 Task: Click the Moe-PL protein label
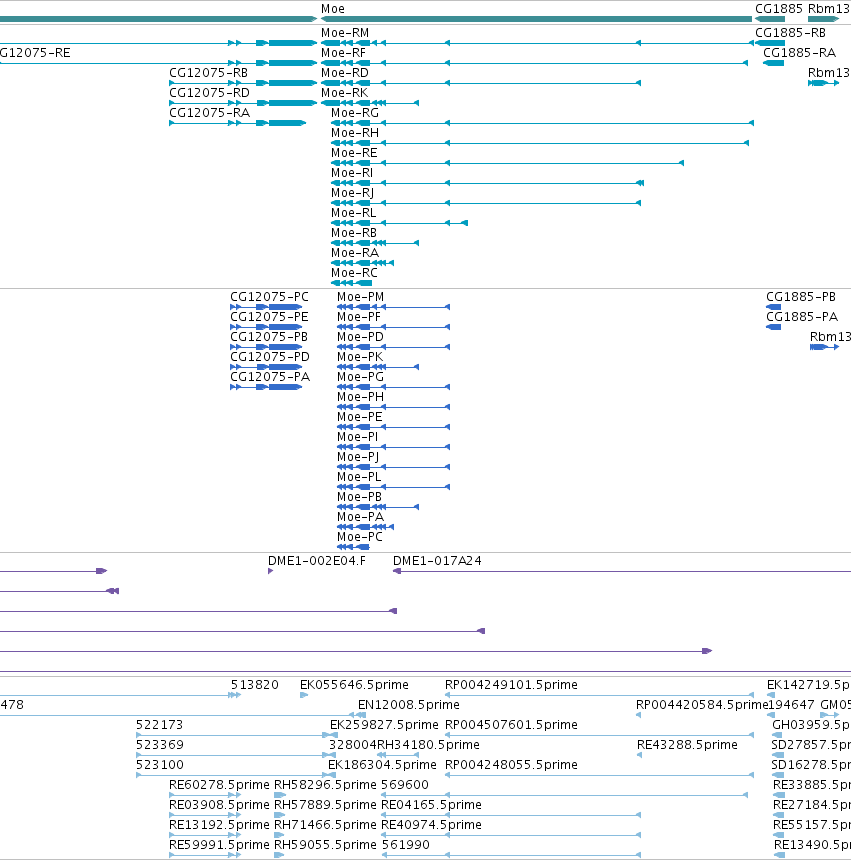[359, 477]
